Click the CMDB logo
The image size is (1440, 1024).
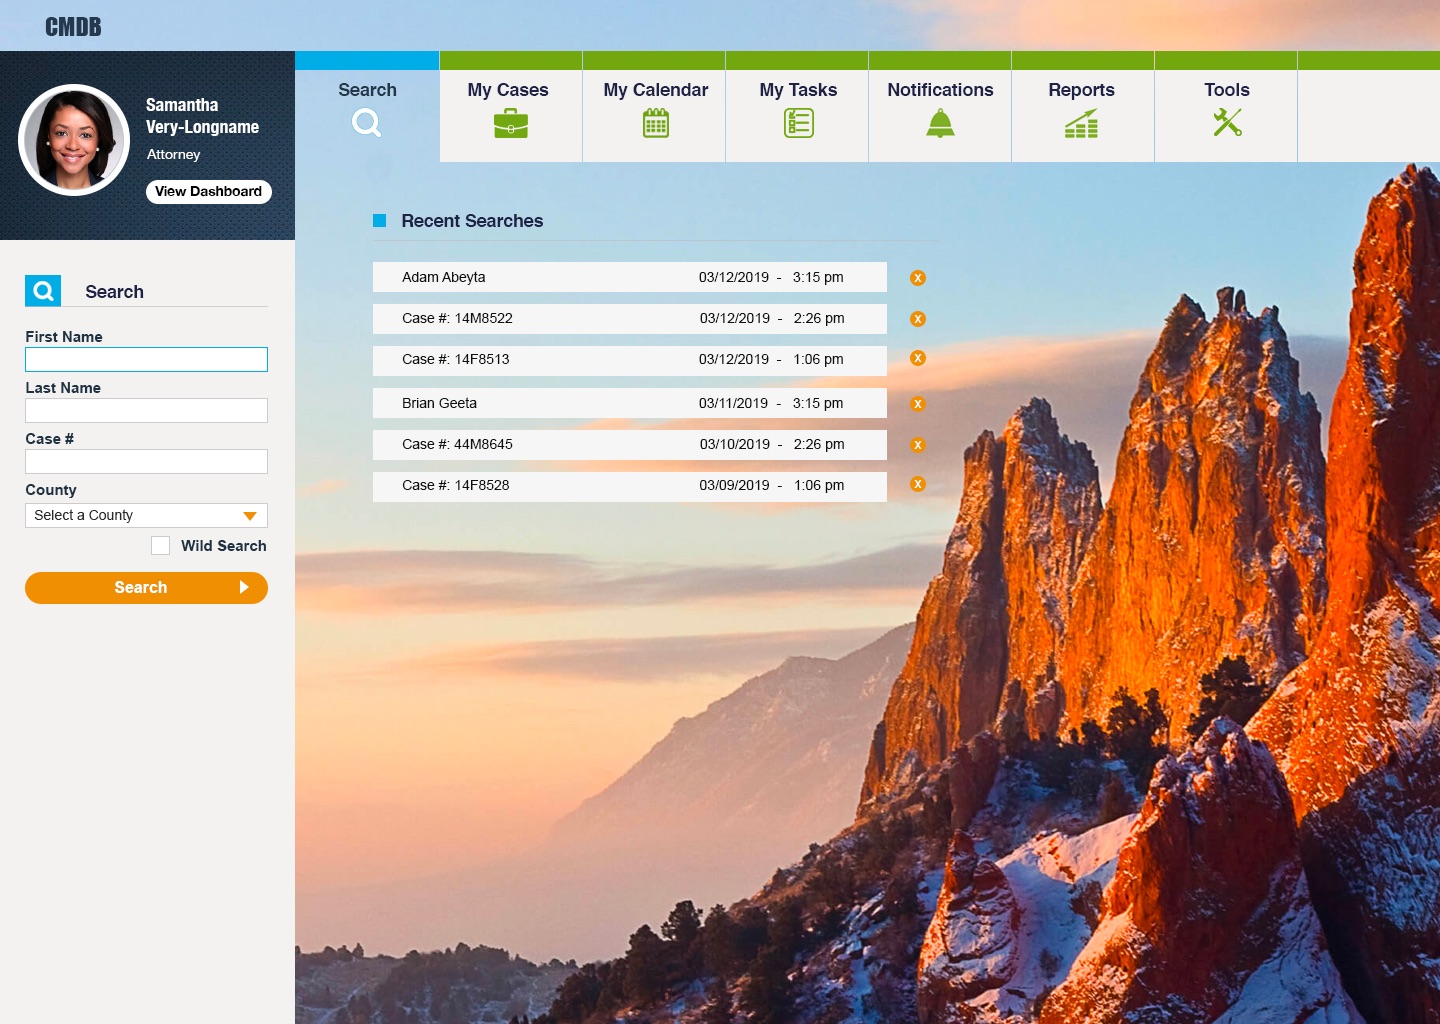pos(73,27)
